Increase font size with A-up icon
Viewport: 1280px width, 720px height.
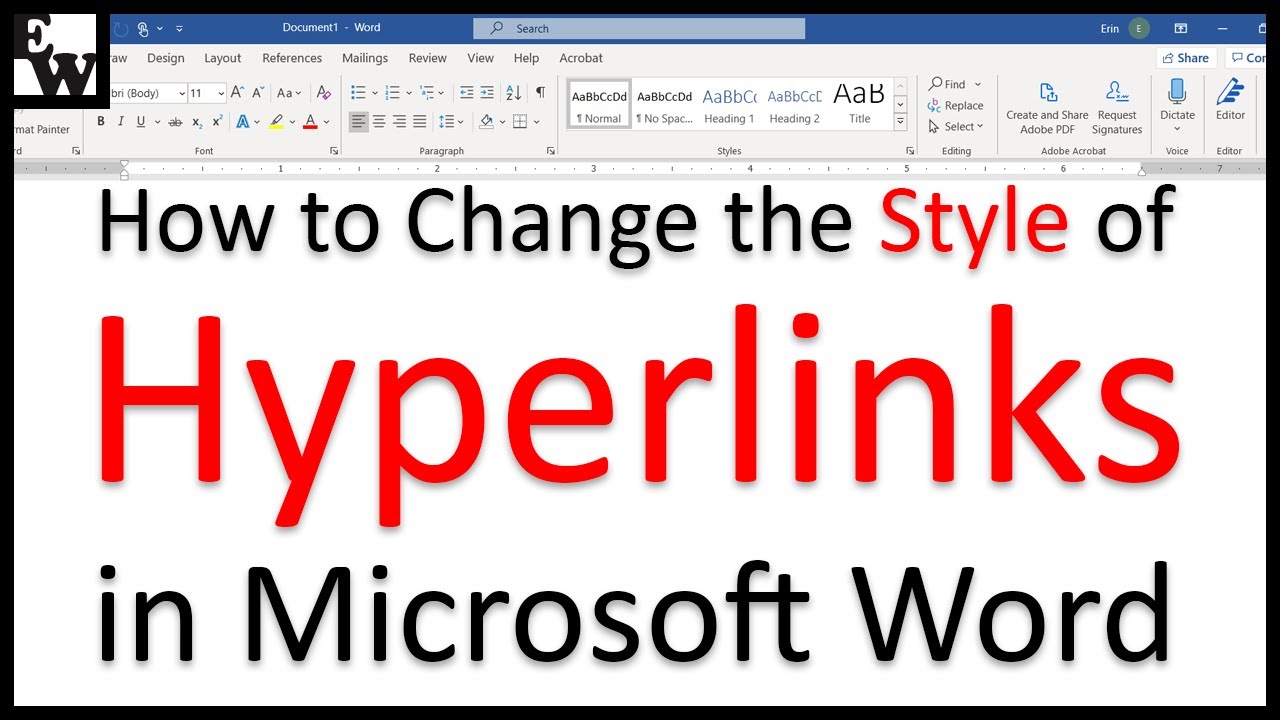[237, 93]
